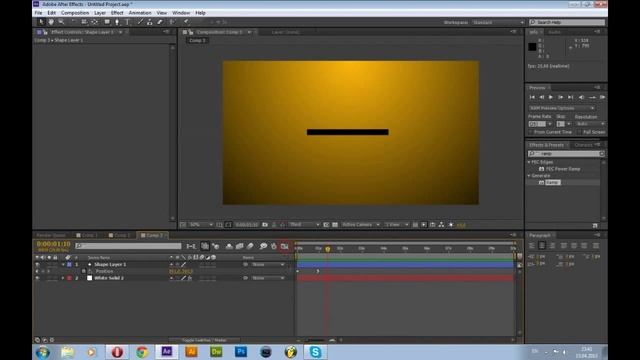The width and height of the screenshot is (640, 360).
Task: Click Toggle Switches / Modes button
Action: pos(204,340)
